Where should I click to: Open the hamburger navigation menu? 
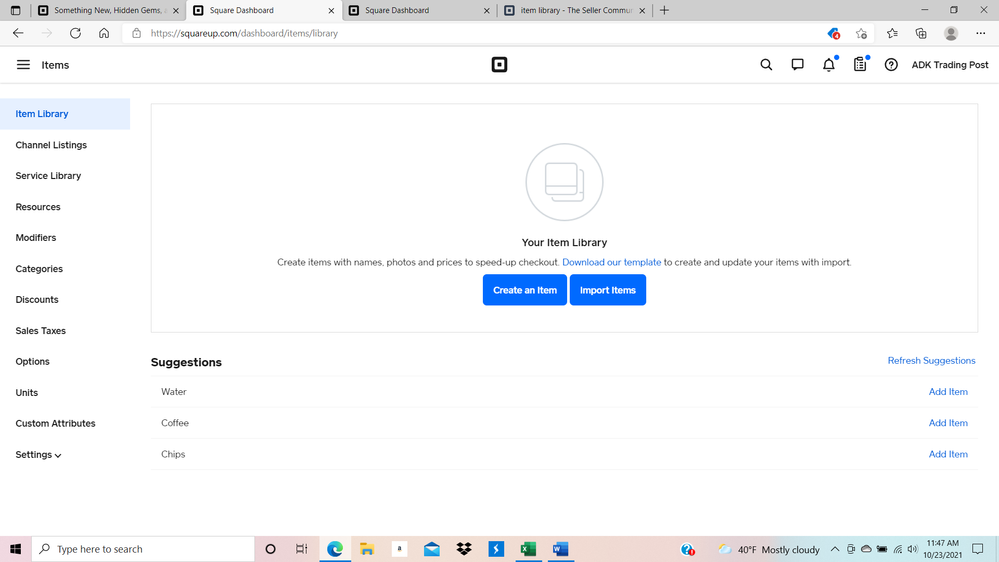[23, 65]
